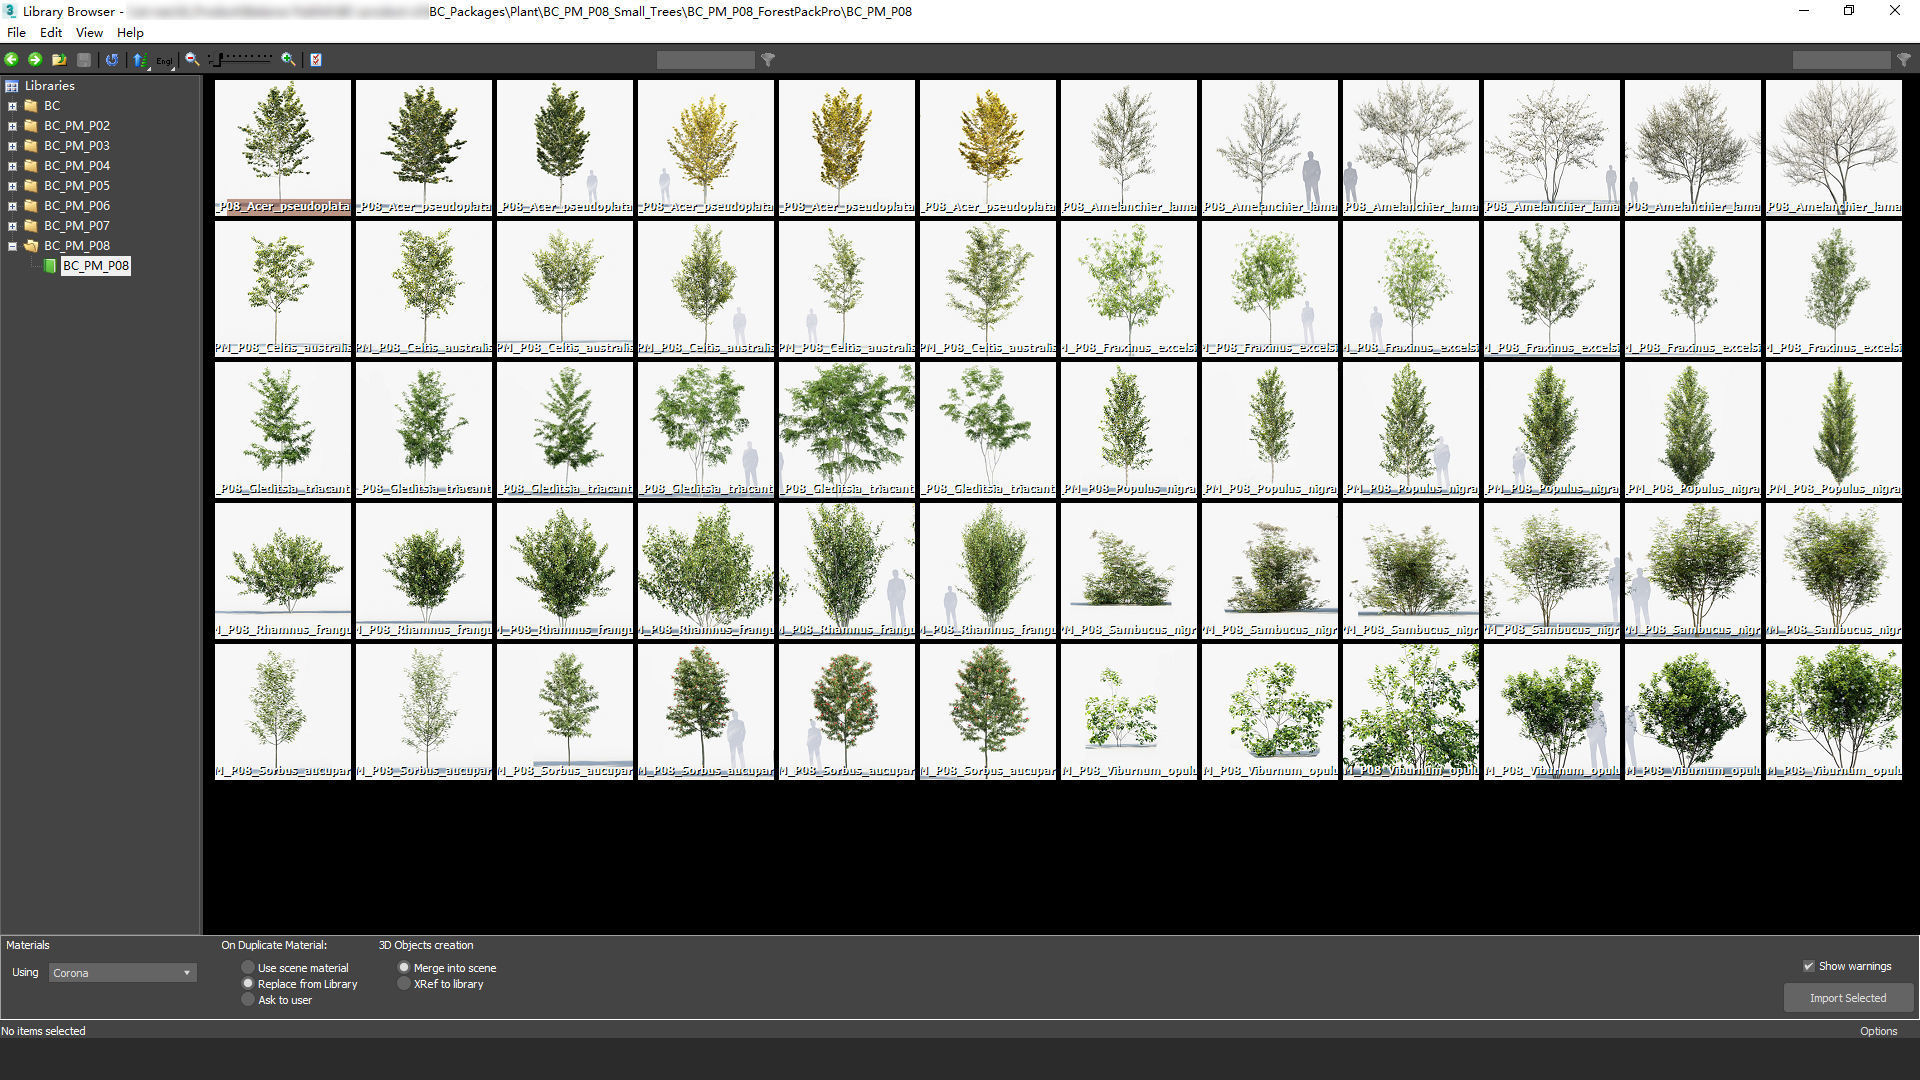
Task: Go back with the green left arrow
Action: (11, 60)
